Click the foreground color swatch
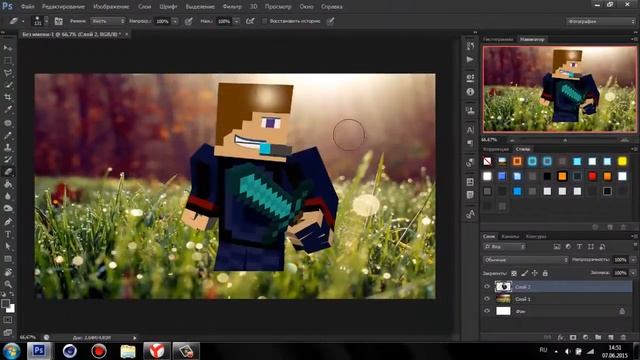 5,304
